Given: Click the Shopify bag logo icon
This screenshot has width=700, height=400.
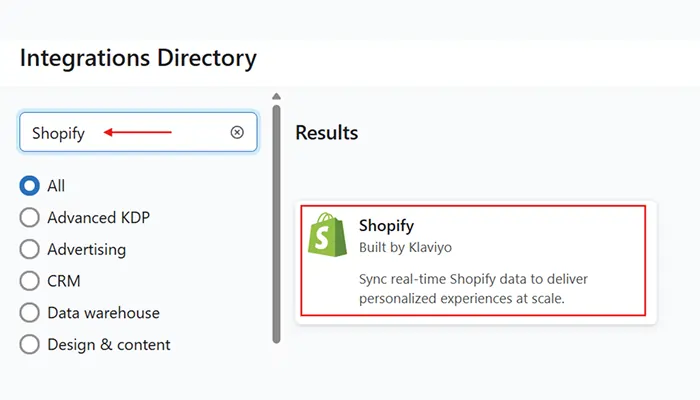Looking at the screenshot, I should pos(327,233).
